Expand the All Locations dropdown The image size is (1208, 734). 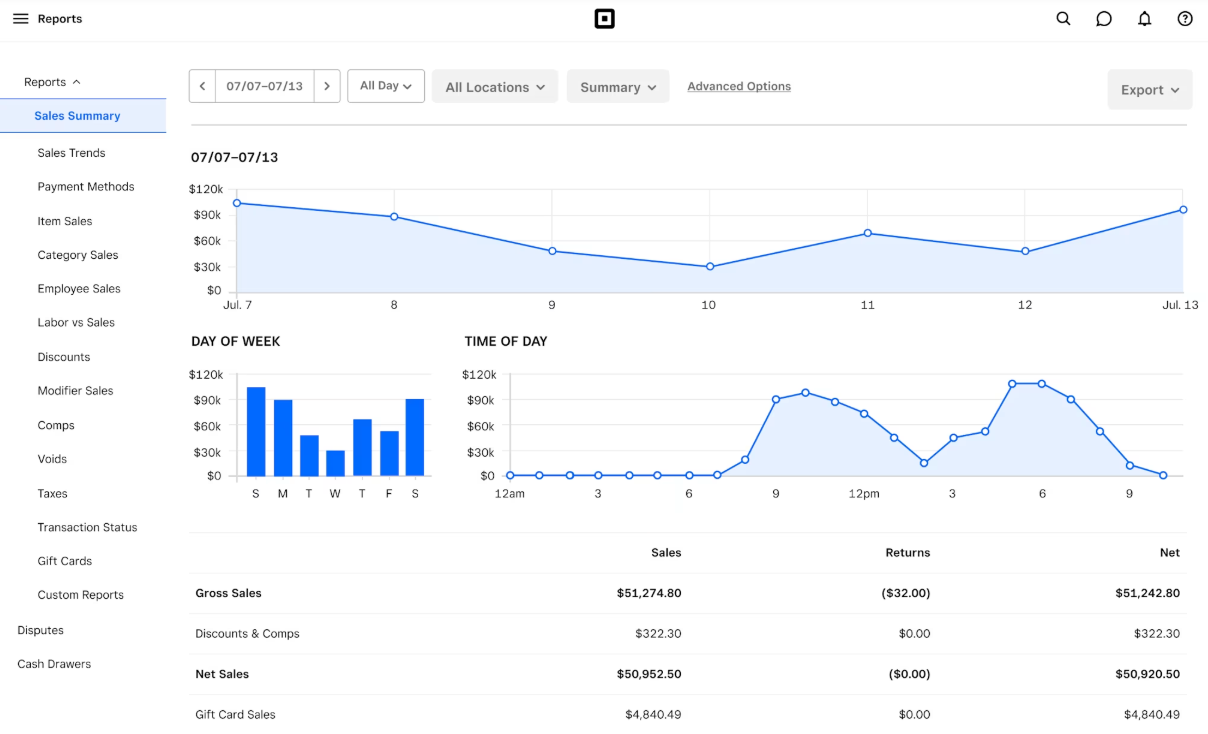point(495,87)
